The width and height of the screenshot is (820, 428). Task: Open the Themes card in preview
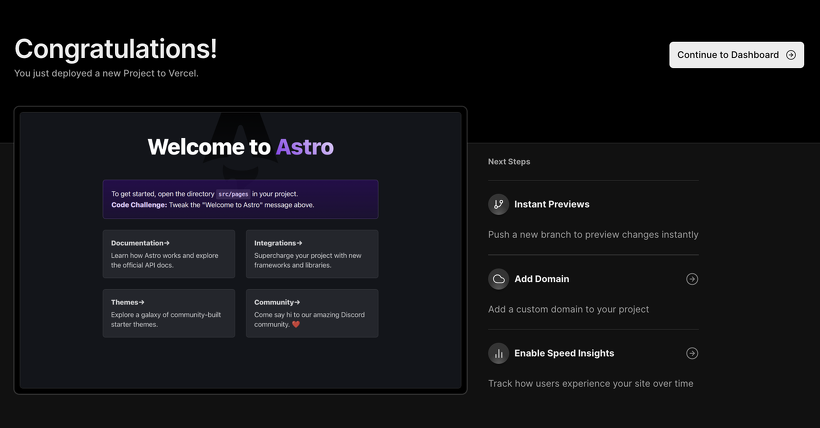point(169,313)
